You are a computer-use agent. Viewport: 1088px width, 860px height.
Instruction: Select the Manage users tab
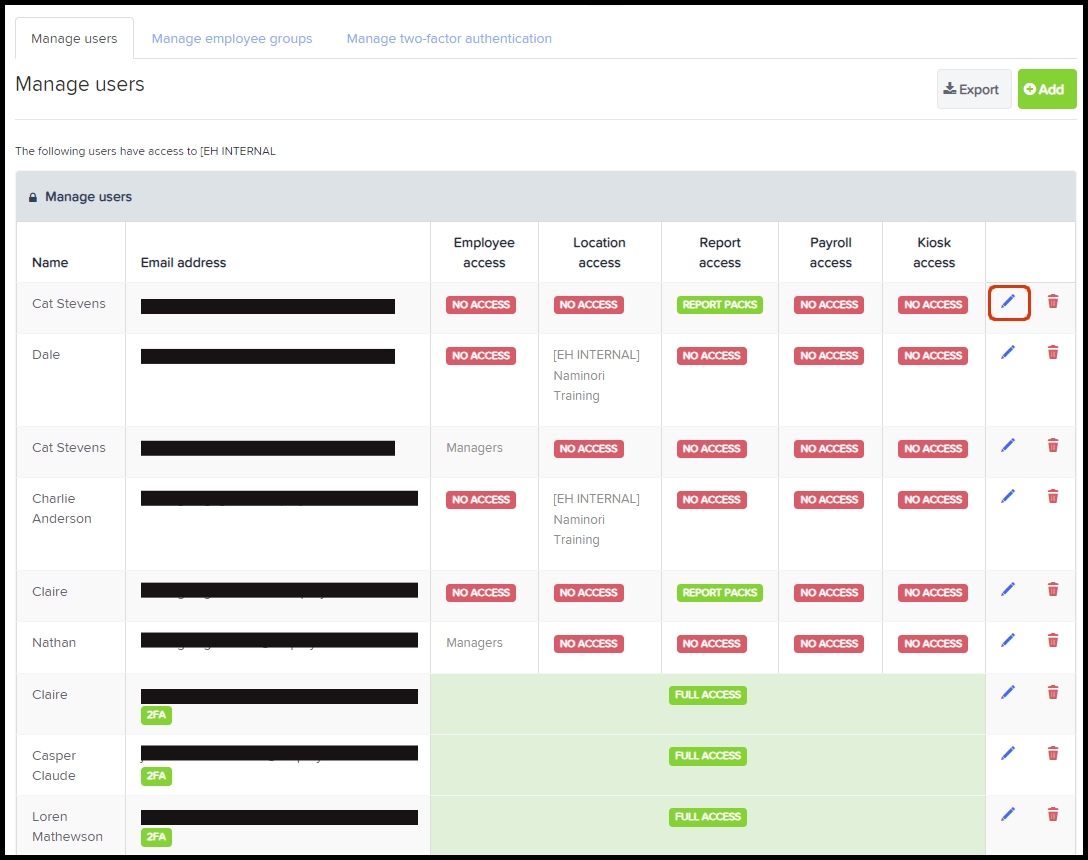74,39
